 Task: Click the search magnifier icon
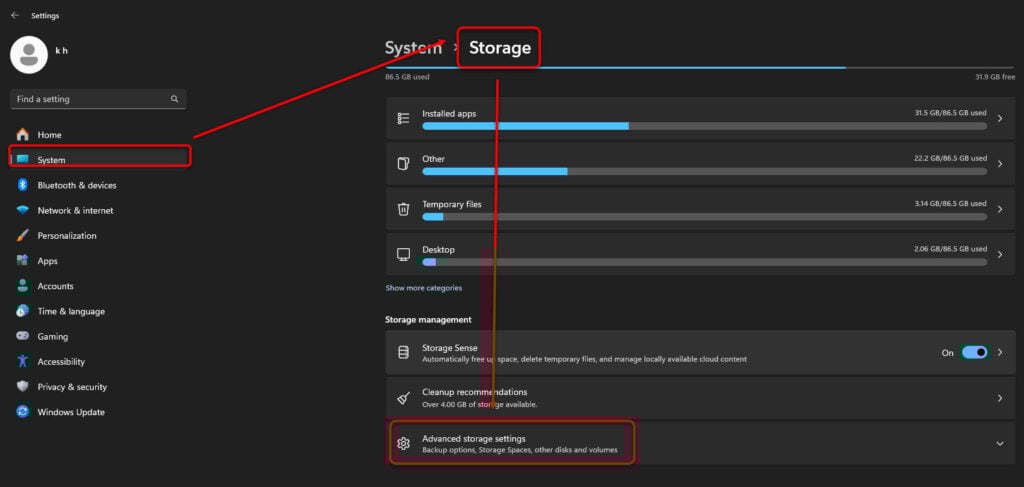tap(174, 99)
